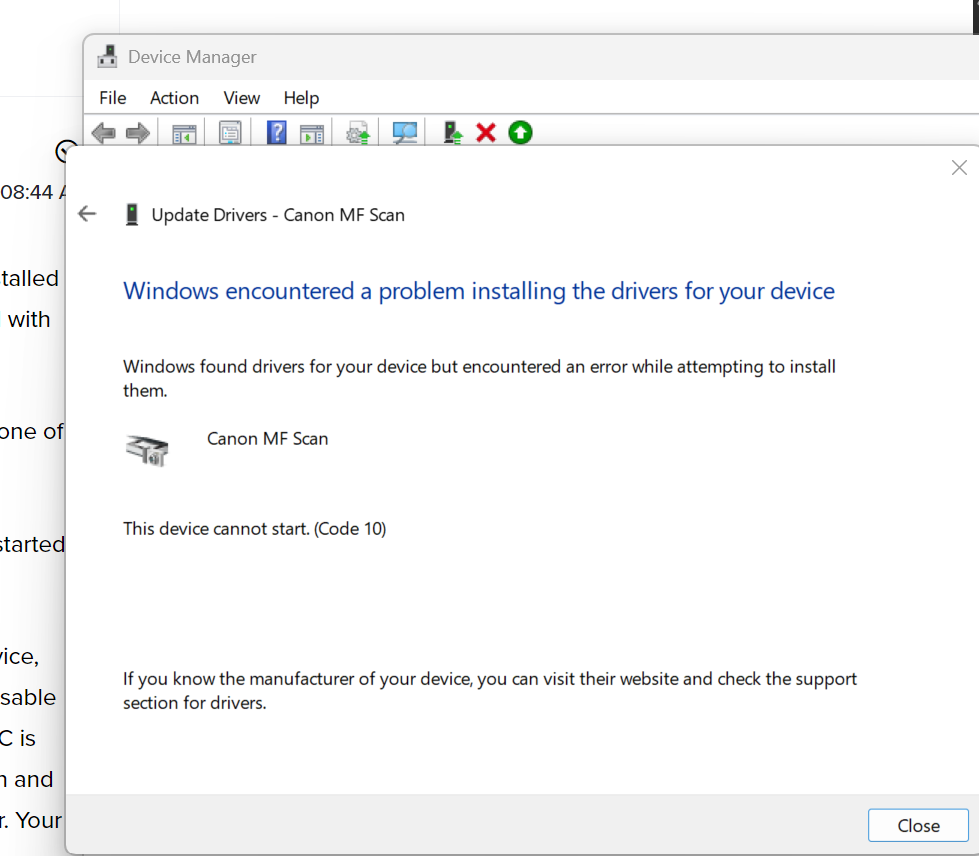Click the Device Manager title bar icon

click(107, 57)
